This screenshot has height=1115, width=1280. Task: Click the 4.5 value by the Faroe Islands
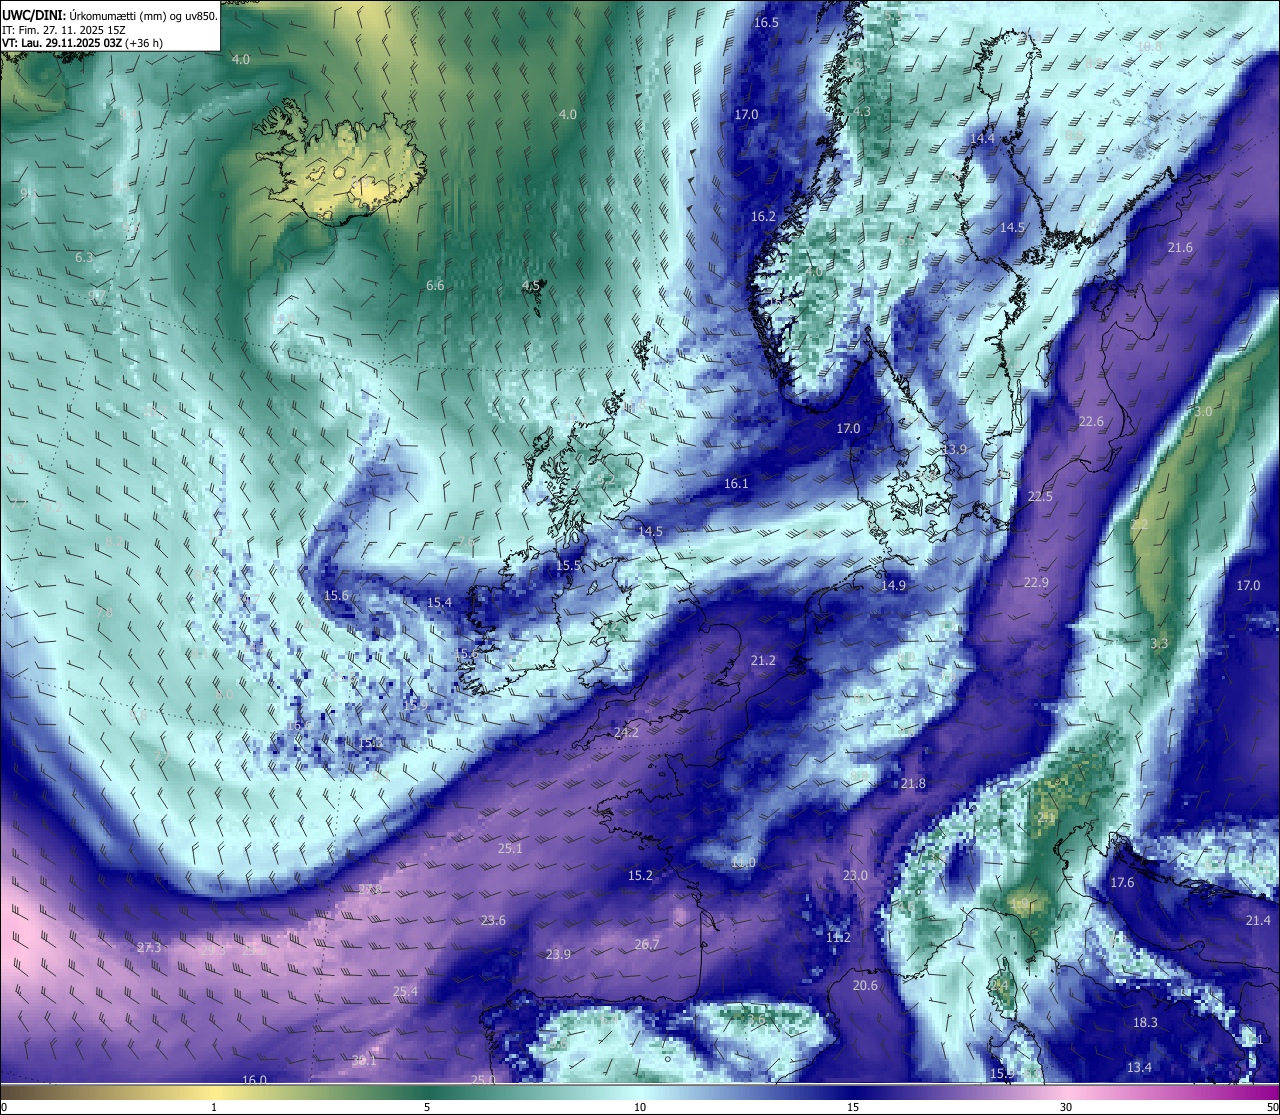point(531,286)
